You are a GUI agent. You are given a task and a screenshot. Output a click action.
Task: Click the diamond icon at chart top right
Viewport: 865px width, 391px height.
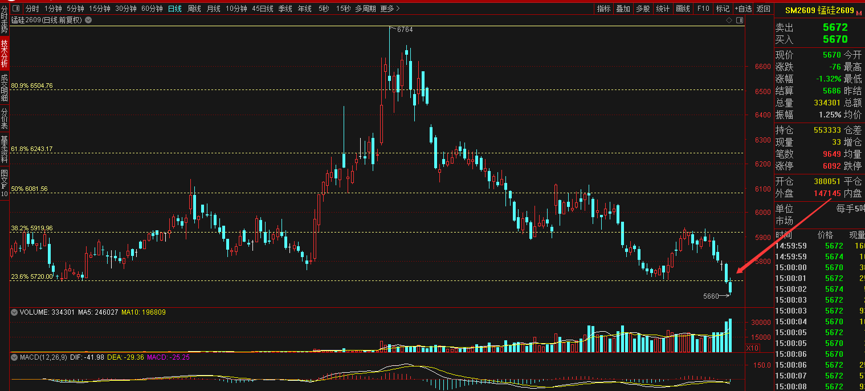730,20
